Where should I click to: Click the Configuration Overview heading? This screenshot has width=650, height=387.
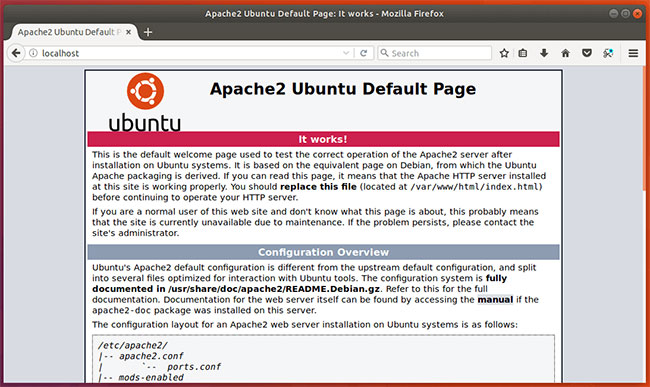(323, 252)
